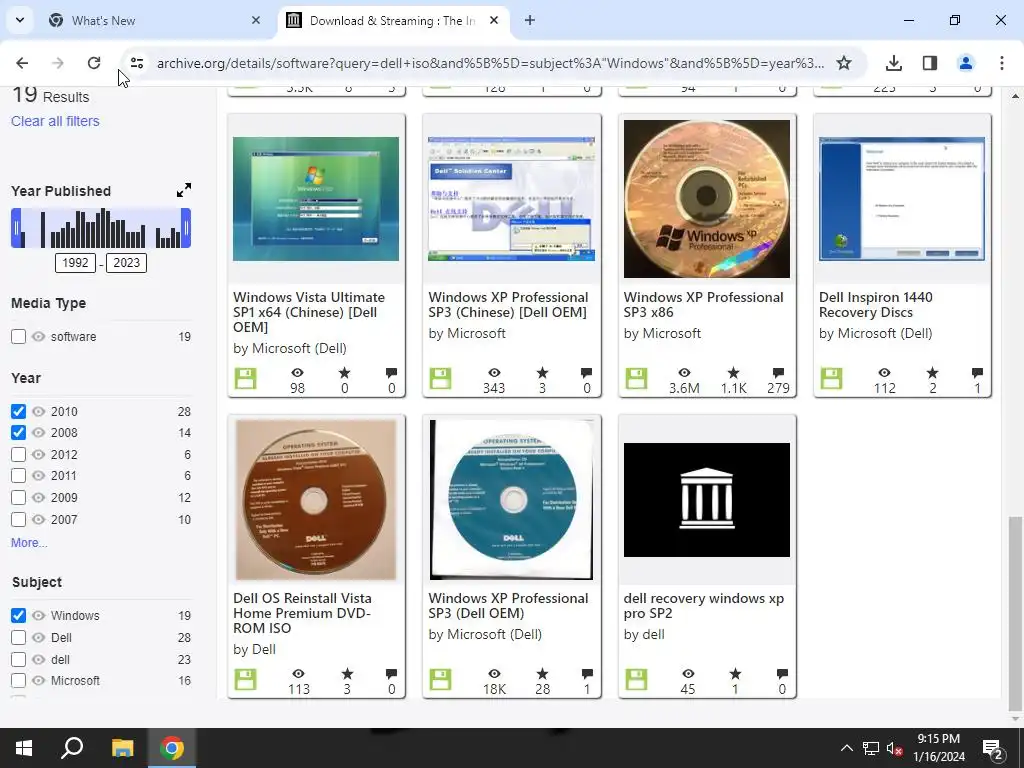Open Windows XP Professional disc thumbnail
The height and width of the screenshot is (768, 1024).
(707, 199)
